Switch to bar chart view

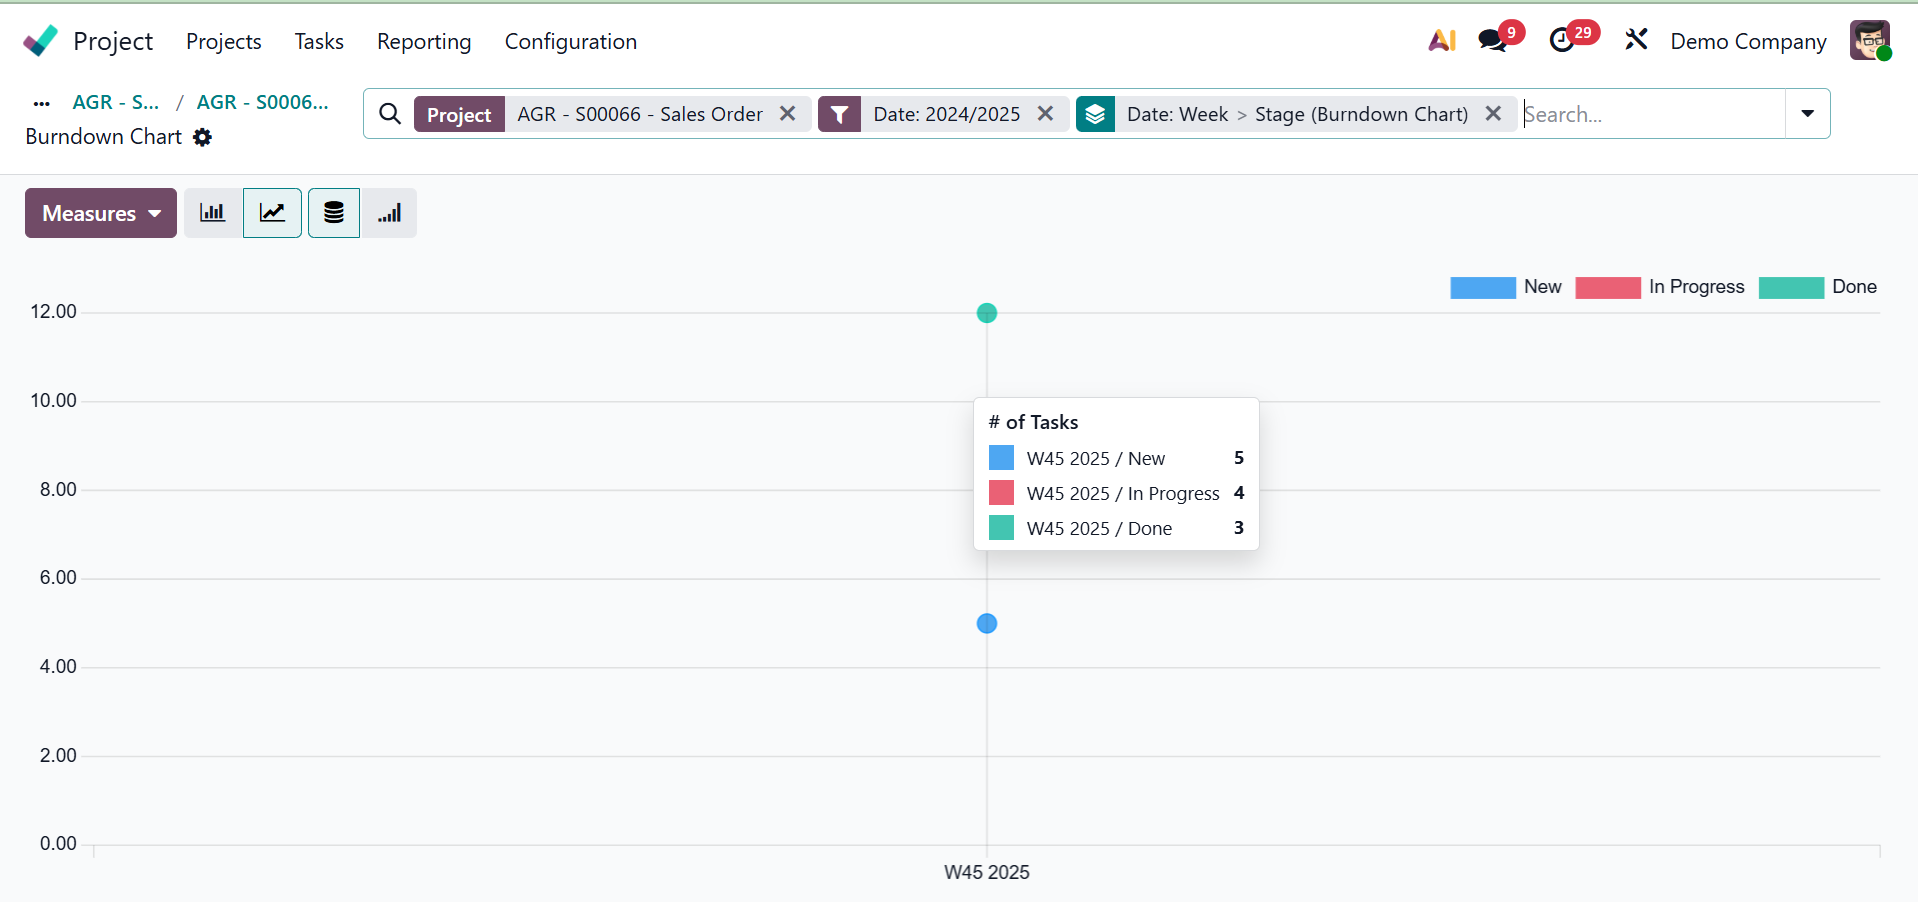(213, 213)
